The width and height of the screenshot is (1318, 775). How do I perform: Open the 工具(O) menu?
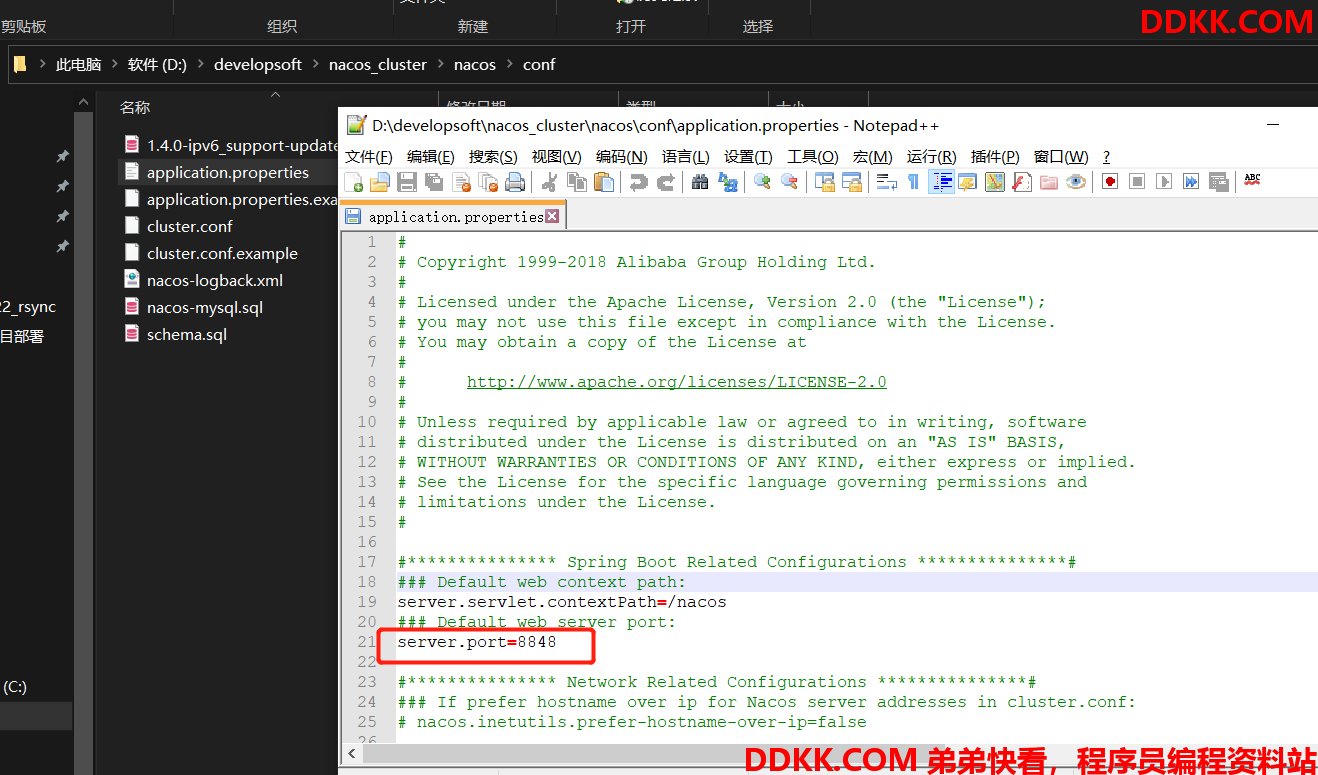tap(813, 157)
